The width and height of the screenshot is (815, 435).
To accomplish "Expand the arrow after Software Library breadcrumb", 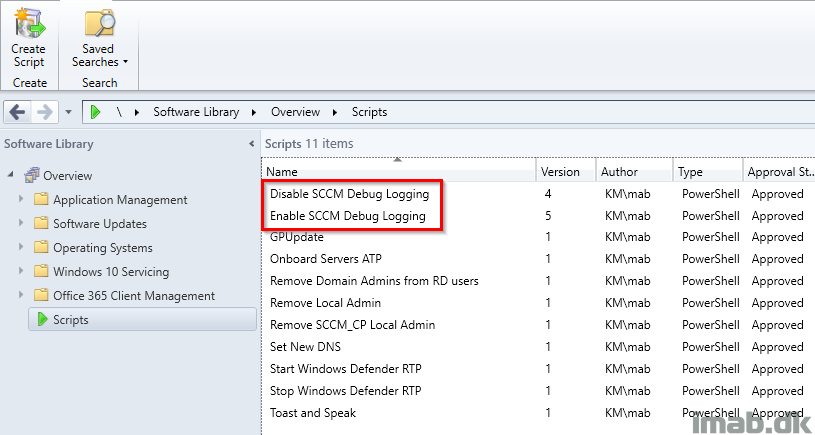I will (254, 112).
